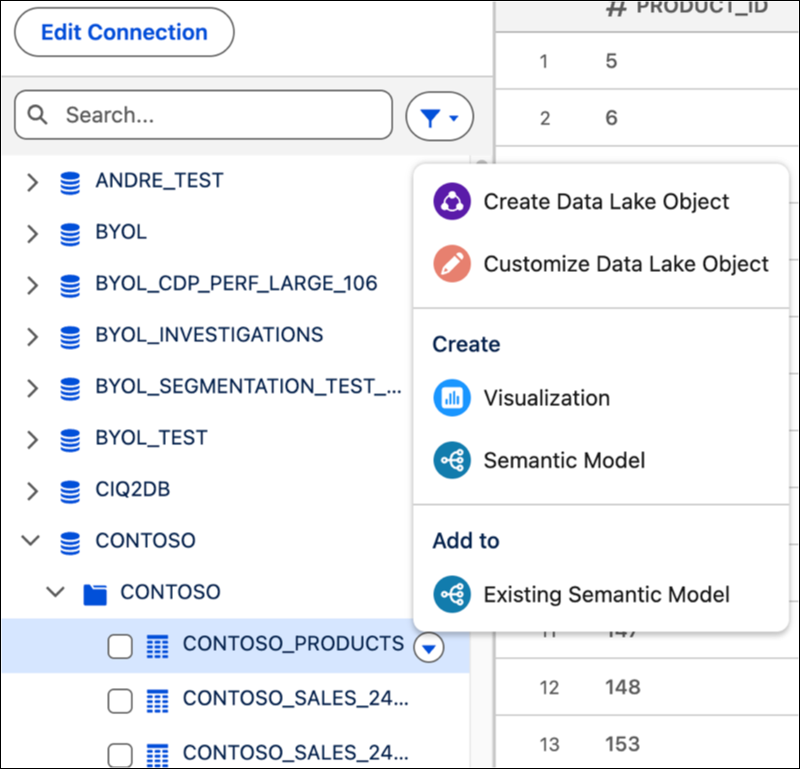The width and height of the screenshot is (800, 769).
Task: Select the BYOL_CDP_PERF_LARGE_106 label
Action: pyautogui.click(x=236, y=284)
